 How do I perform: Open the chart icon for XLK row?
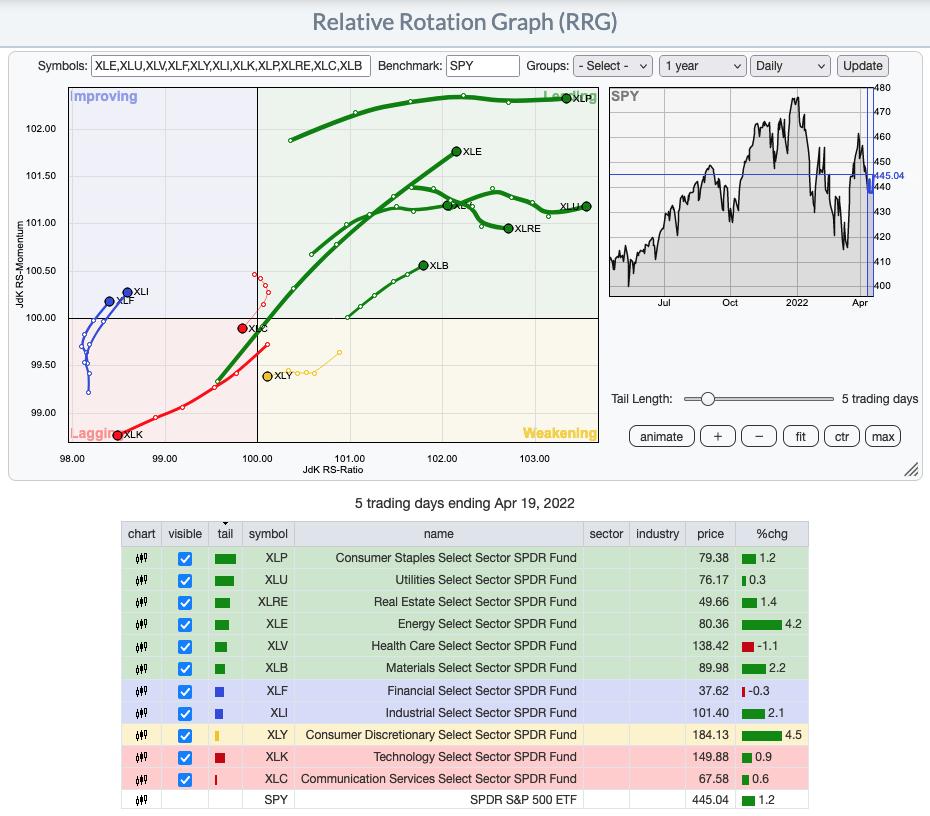[141, 757]
